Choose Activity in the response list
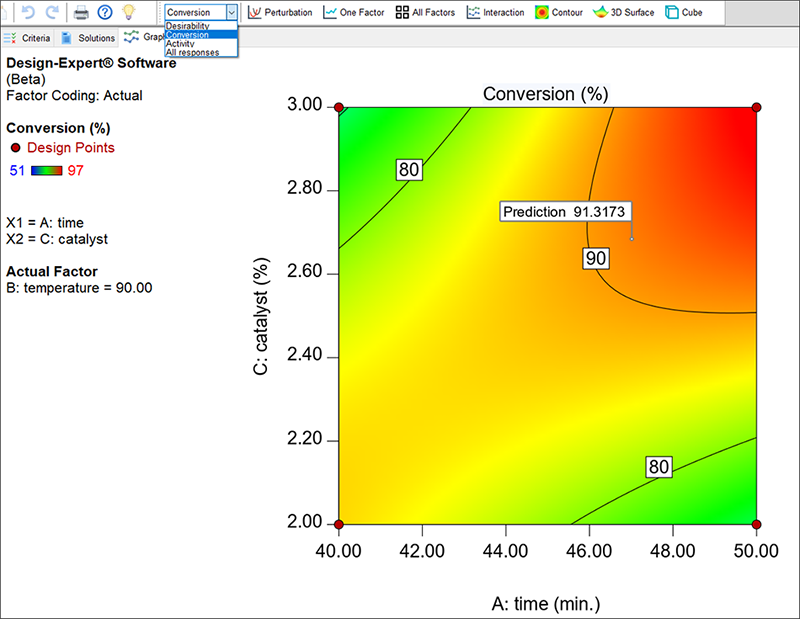This screenshot has width=800, height=619. tap(180, 44)
